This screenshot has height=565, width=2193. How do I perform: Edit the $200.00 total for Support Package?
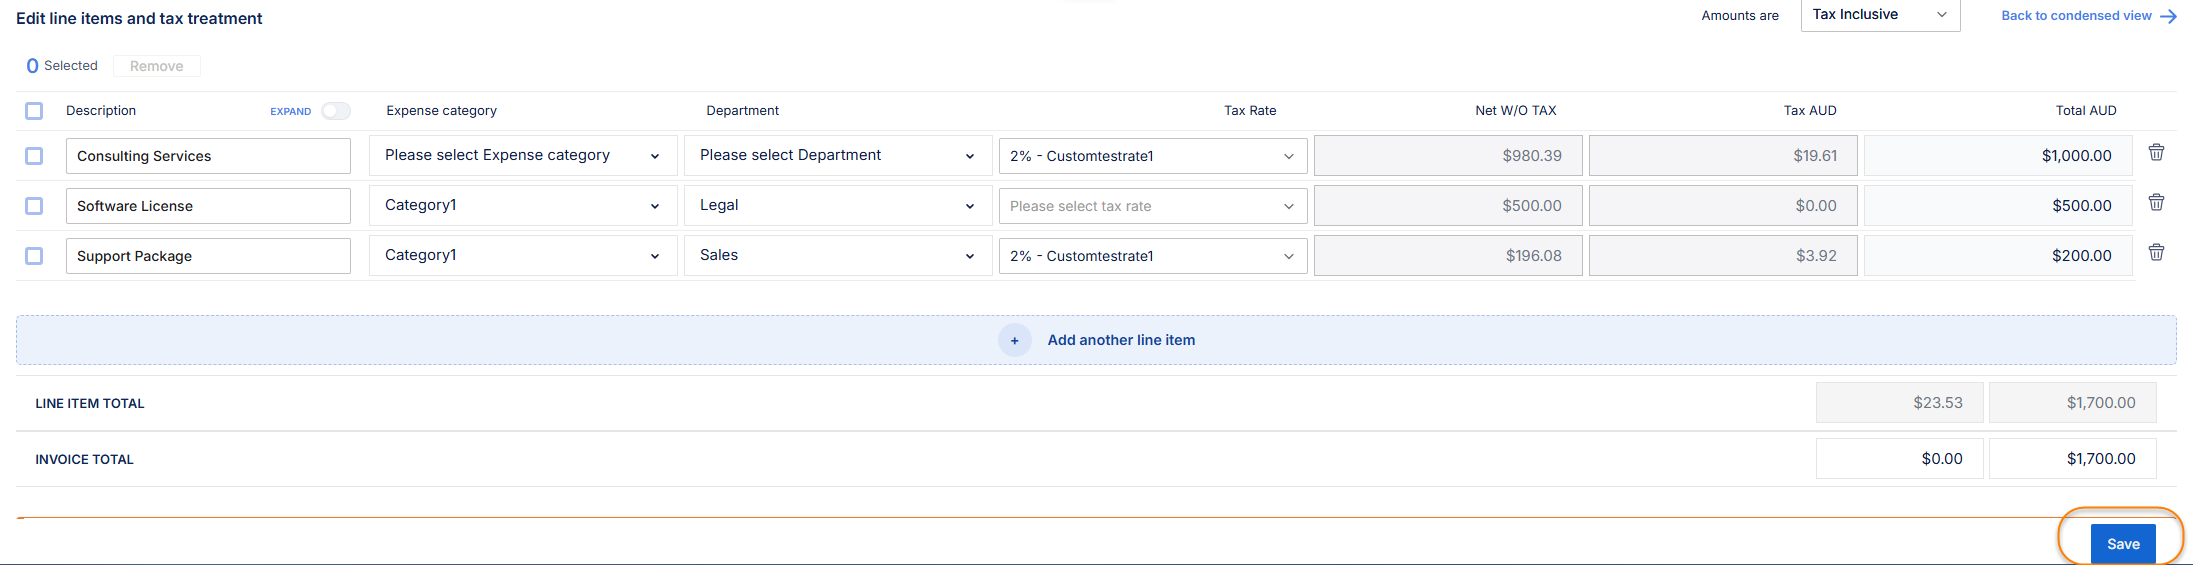[x=1998, y=256]
